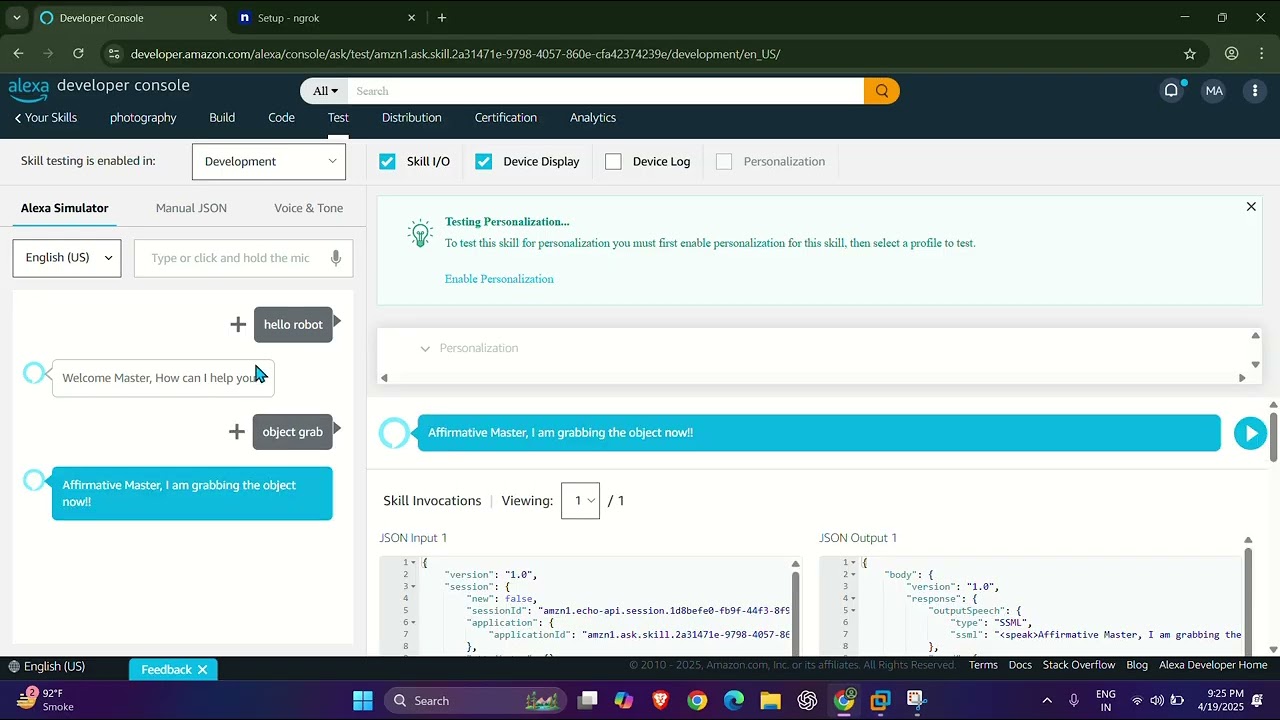Reload the browser page

click(78, 54)
